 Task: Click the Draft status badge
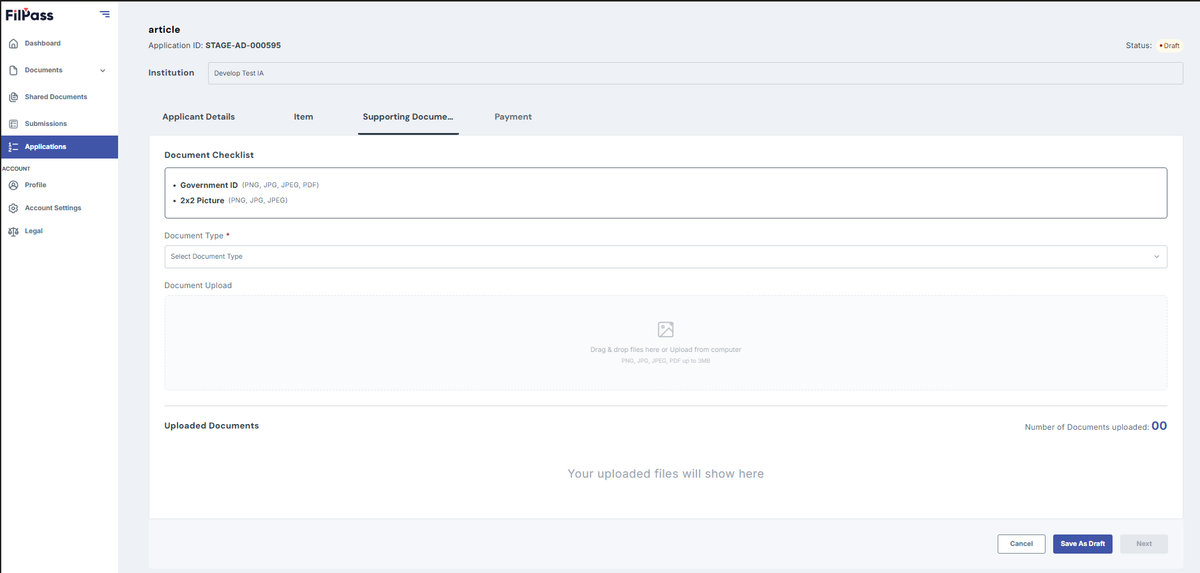coord(1169,46)
